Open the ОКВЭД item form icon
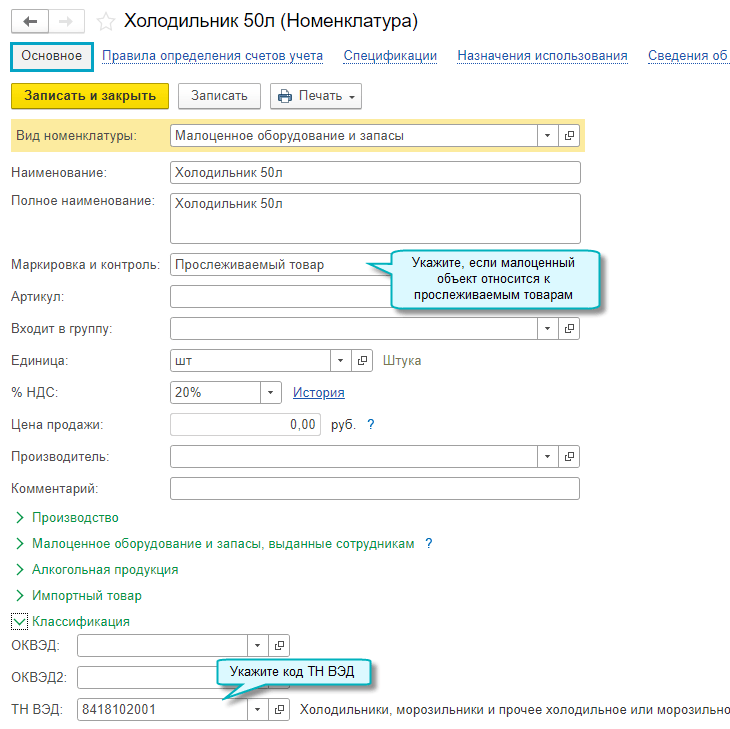Viewport: 730px width, 729px height. (279, 645)
